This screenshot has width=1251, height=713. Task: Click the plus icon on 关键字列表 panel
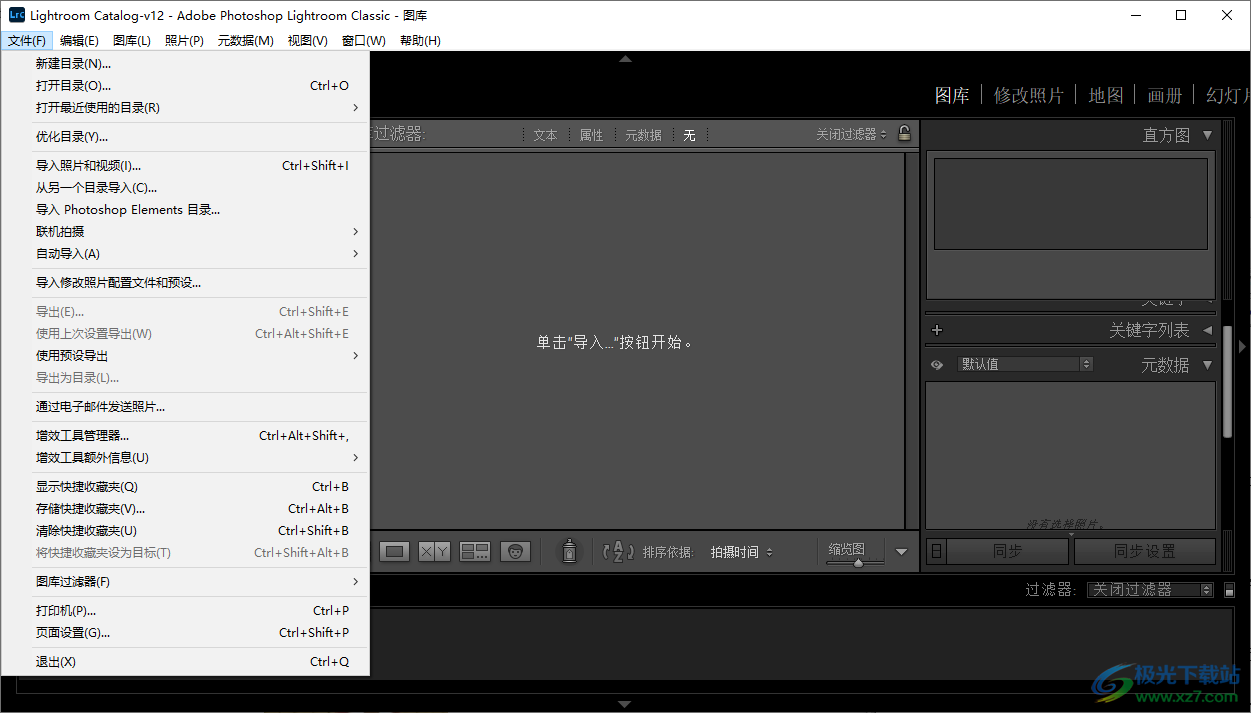click(x=937, y=329)
